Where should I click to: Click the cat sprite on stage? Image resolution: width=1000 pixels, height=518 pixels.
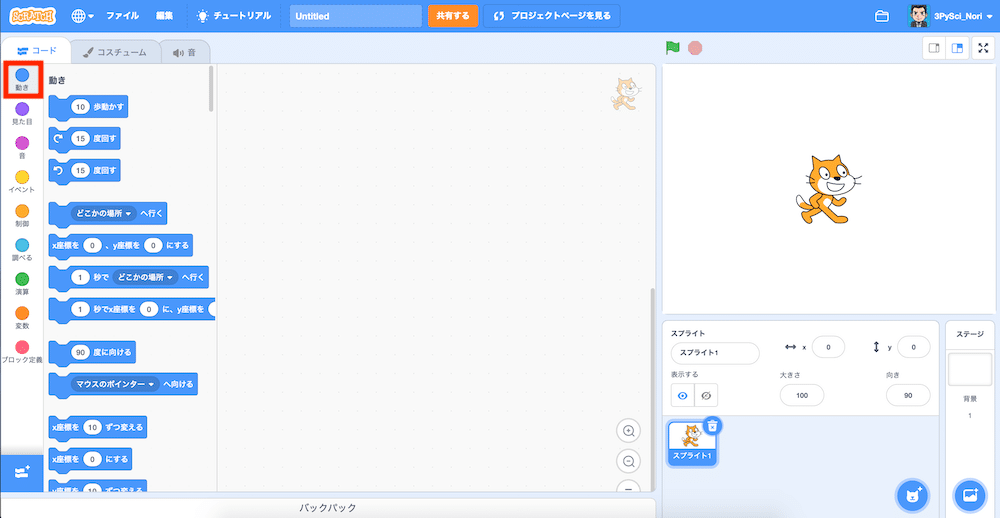(829, 189)
